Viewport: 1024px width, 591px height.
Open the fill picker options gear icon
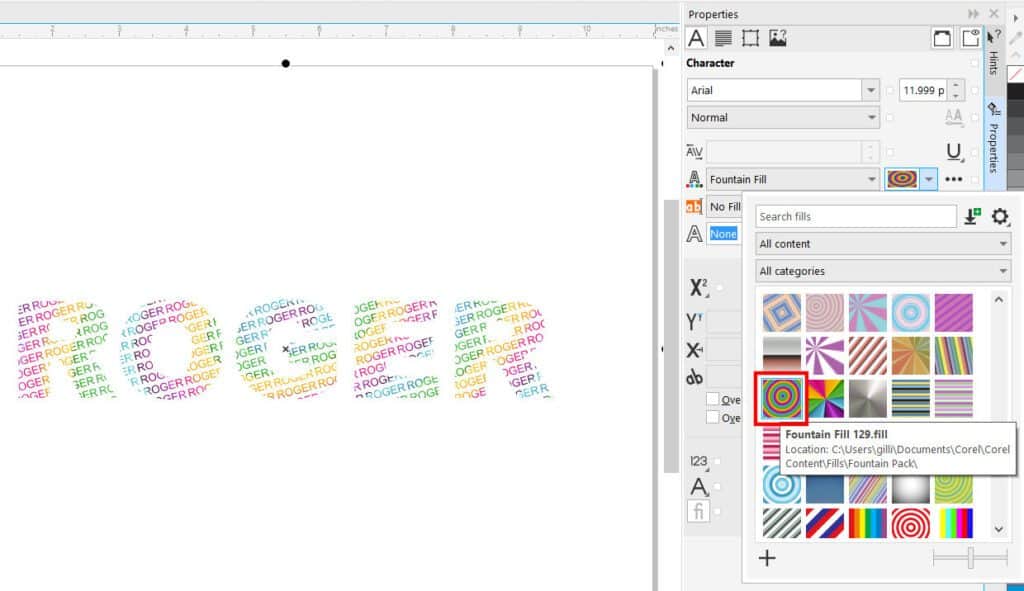click(x=1000, y=216)
